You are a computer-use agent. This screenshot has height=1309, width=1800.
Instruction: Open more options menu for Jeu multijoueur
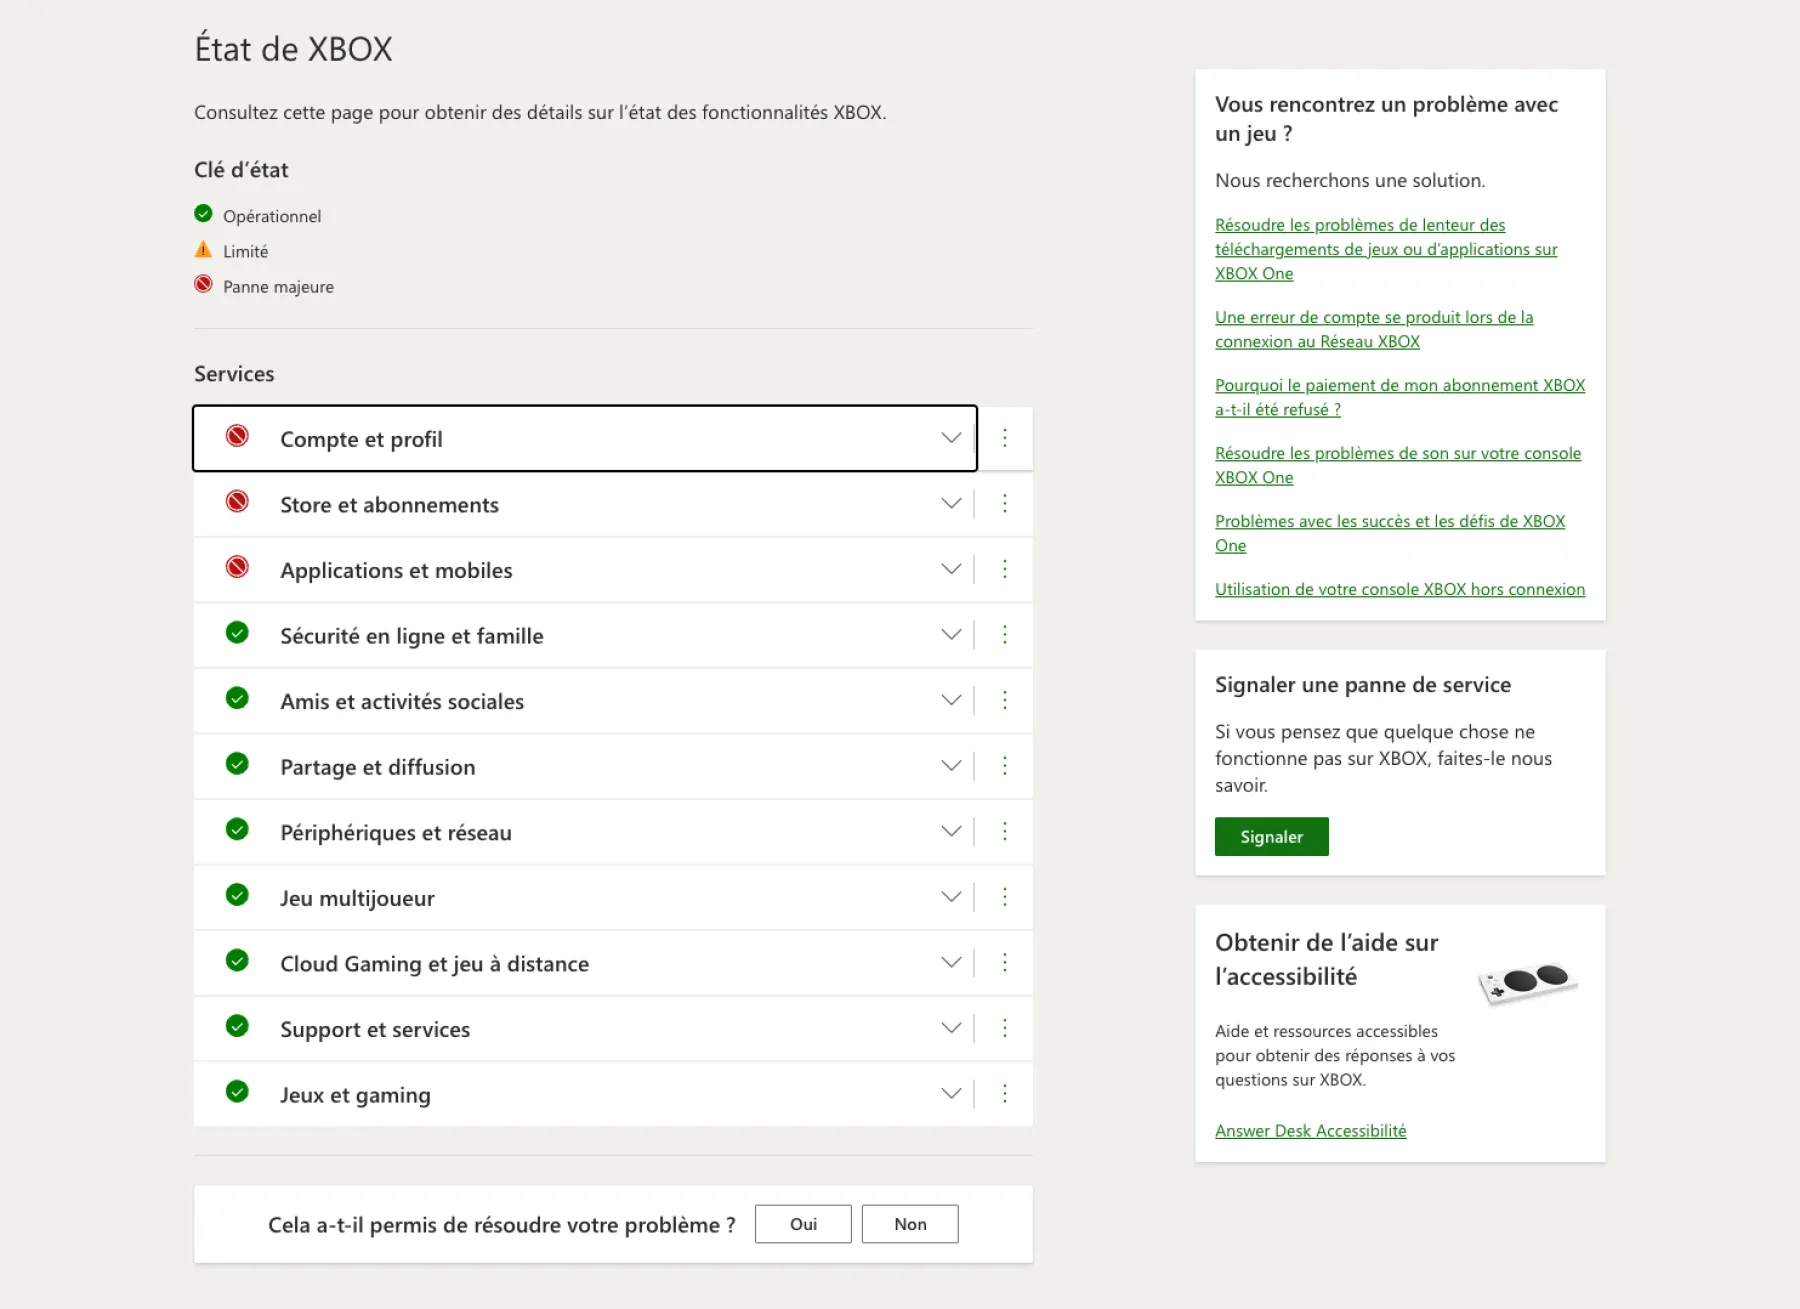coord(1005,897)
